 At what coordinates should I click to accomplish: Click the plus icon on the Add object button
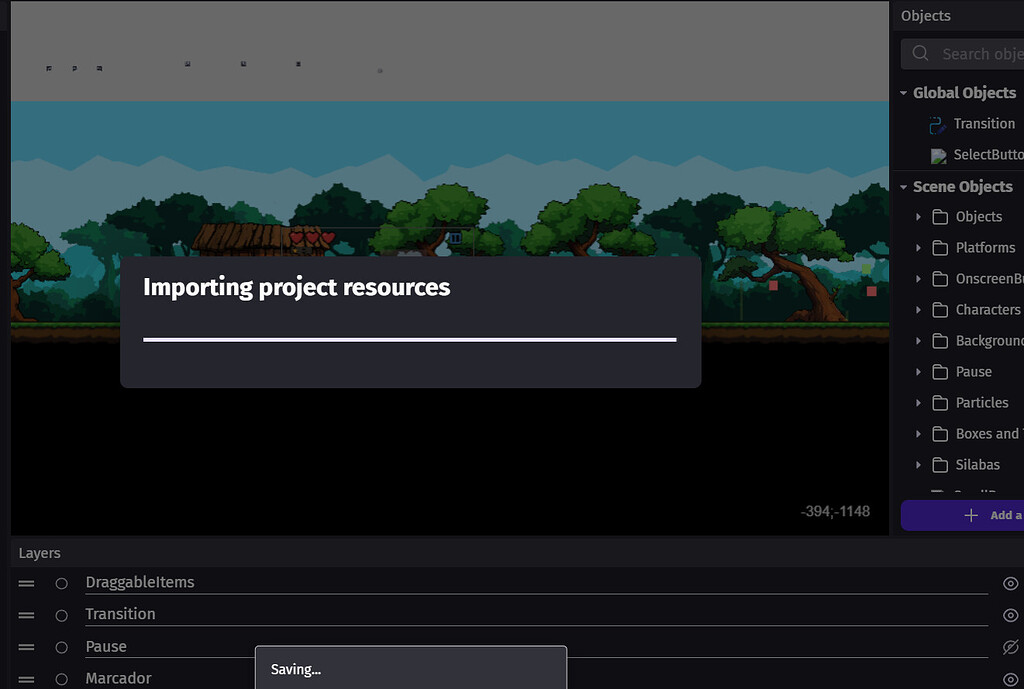971,515
